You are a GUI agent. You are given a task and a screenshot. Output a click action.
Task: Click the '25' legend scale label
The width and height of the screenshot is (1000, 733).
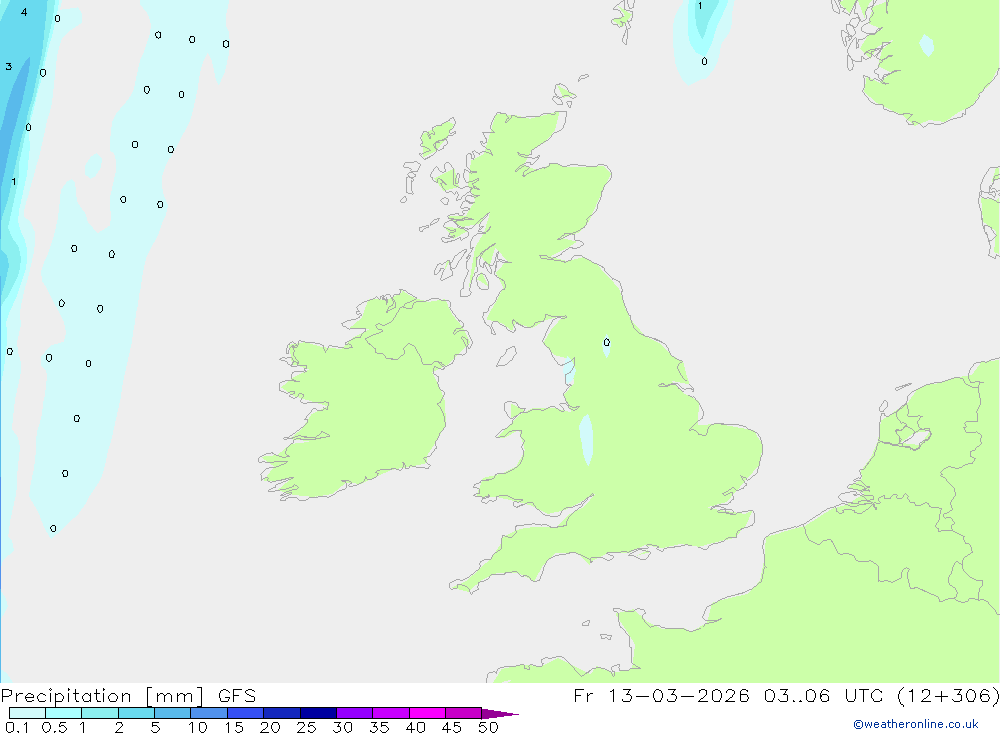(x=306, y=727)
